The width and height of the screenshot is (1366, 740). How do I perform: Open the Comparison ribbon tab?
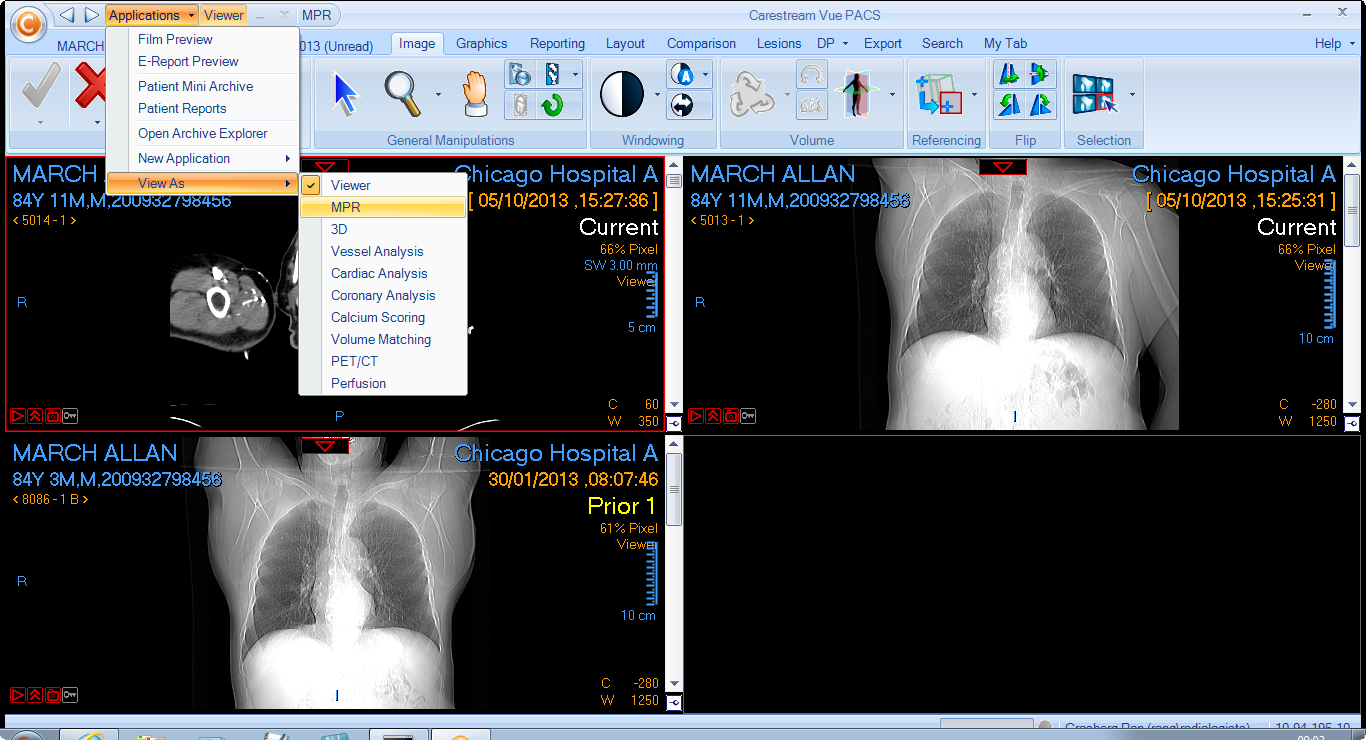[x=701, y=43]
